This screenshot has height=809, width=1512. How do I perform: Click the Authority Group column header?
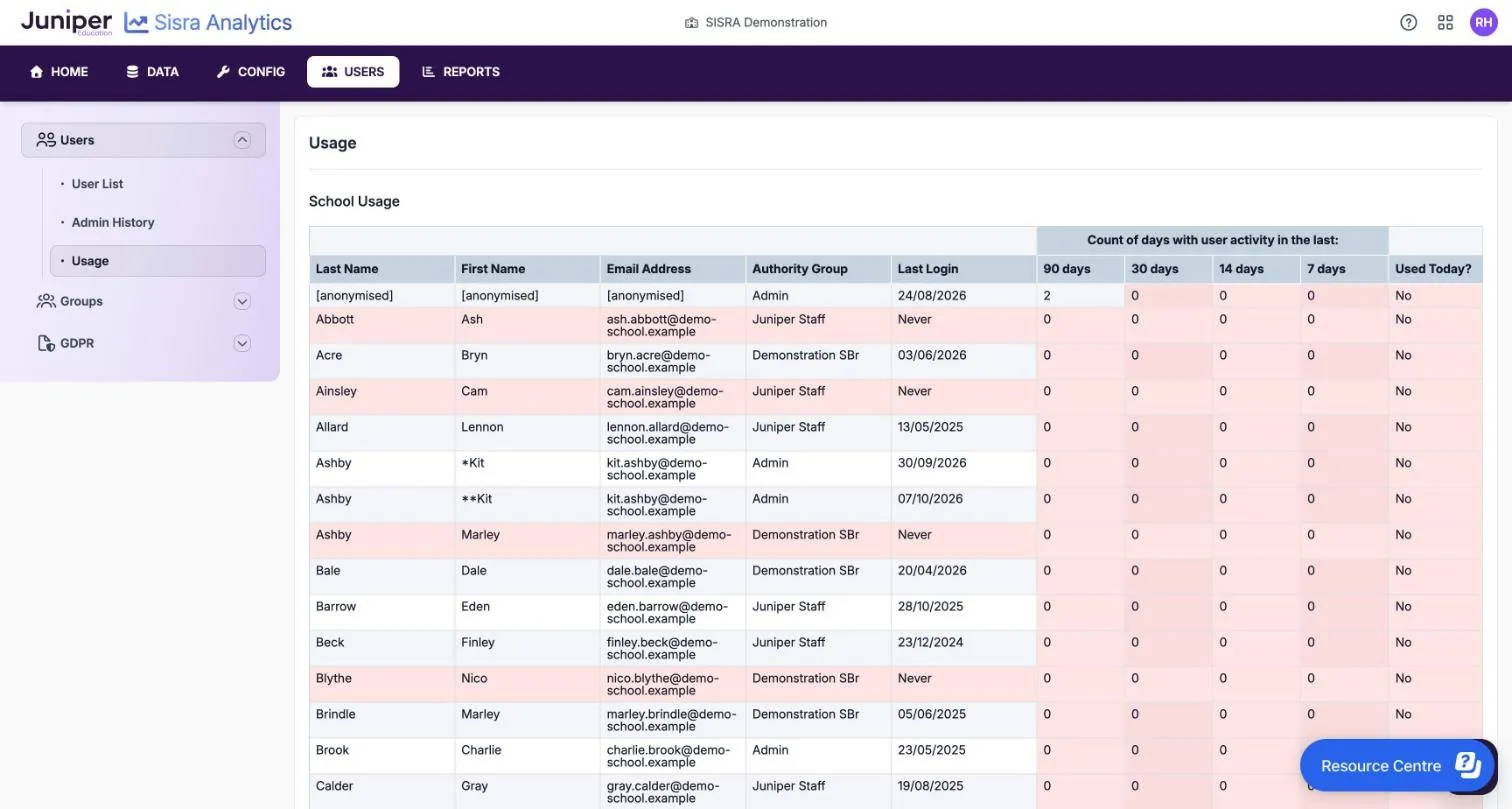[818, 269]
